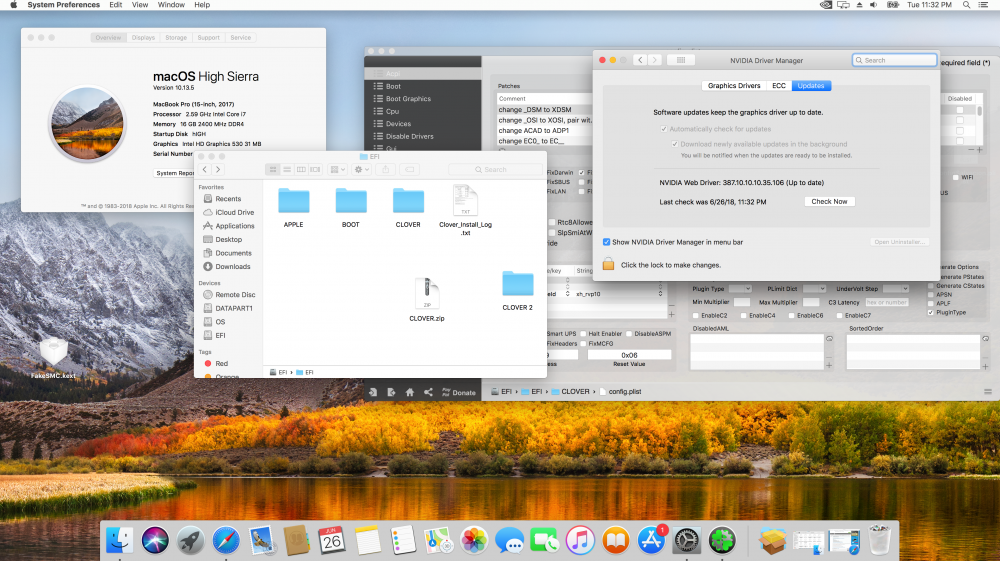The width and height of the screenshot is (1000, 561).
Task: Open Photos from the Dock
Action: (x=474, y=541)
